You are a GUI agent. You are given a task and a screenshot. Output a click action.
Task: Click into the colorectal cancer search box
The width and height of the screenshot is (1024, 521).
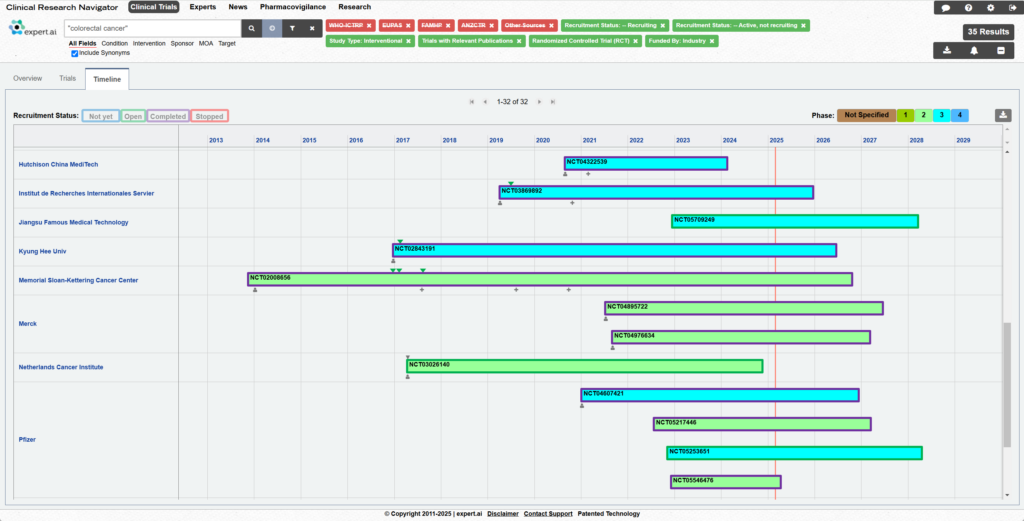point(153,29)
